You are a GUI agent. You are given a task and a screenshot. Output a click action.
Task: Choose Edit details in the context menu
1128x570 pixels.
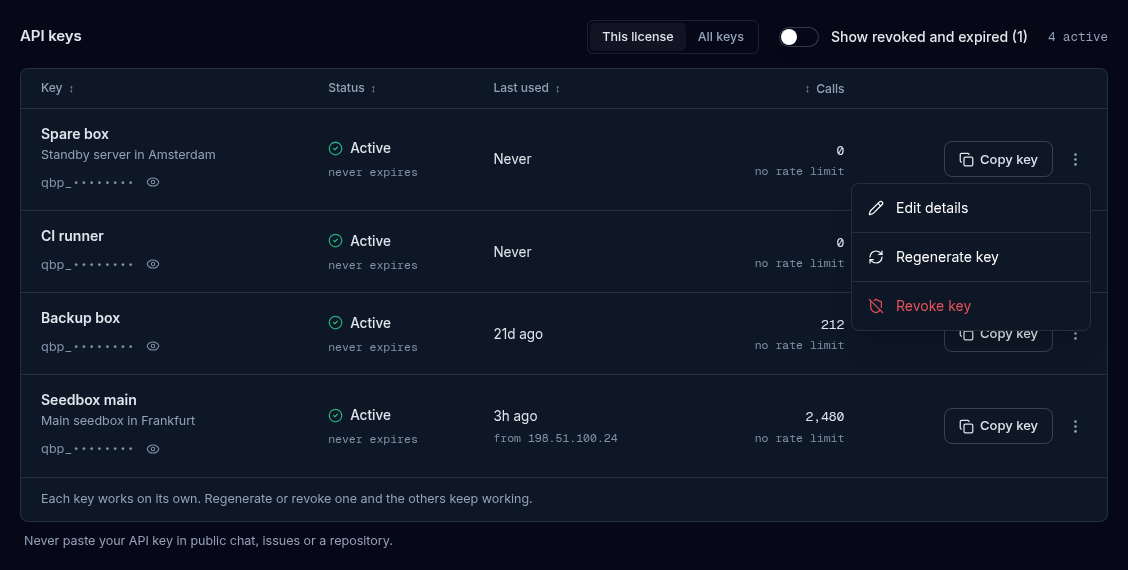pos(970,208)
